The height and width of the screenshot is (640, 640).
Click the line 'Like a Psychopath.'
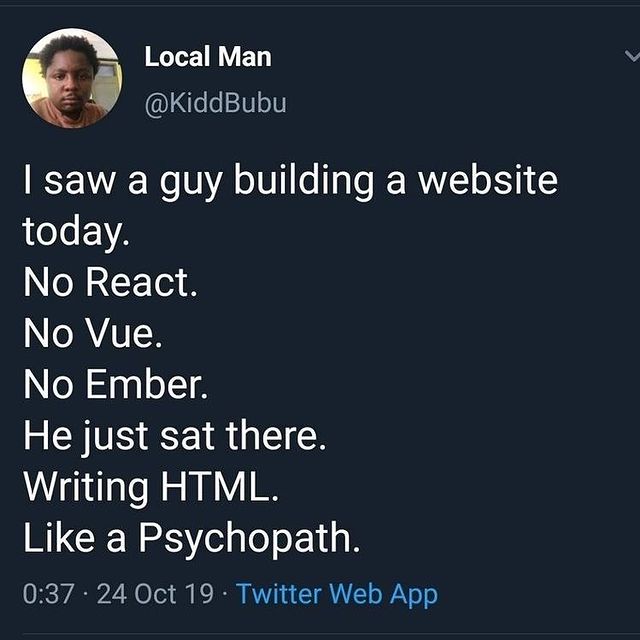[192, 538]
